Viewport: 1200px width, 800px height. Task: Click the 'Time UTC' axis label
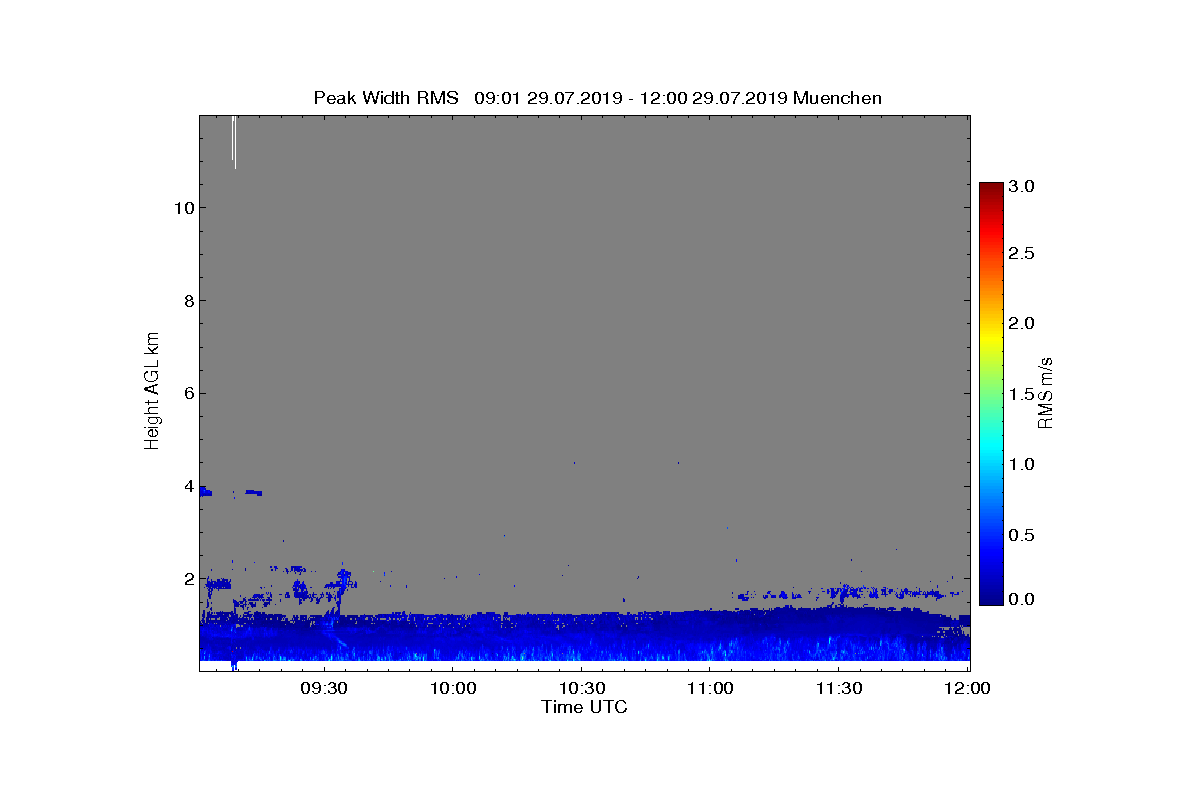[584, 707]
